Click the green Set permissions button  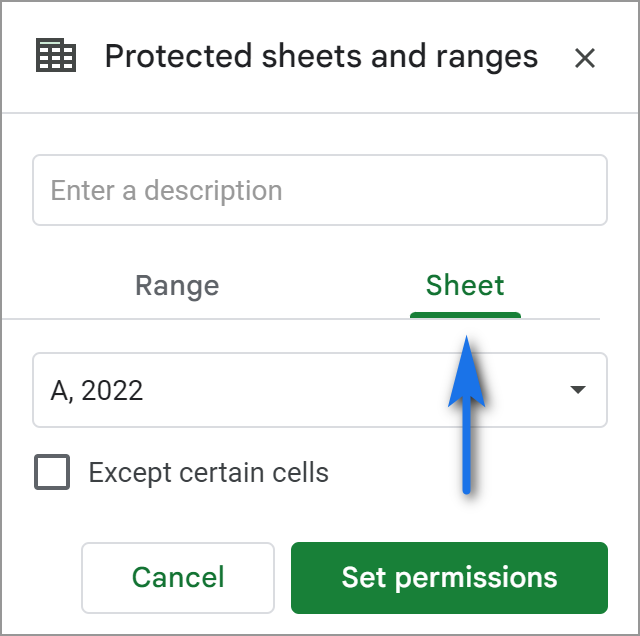tap(449, 578)
